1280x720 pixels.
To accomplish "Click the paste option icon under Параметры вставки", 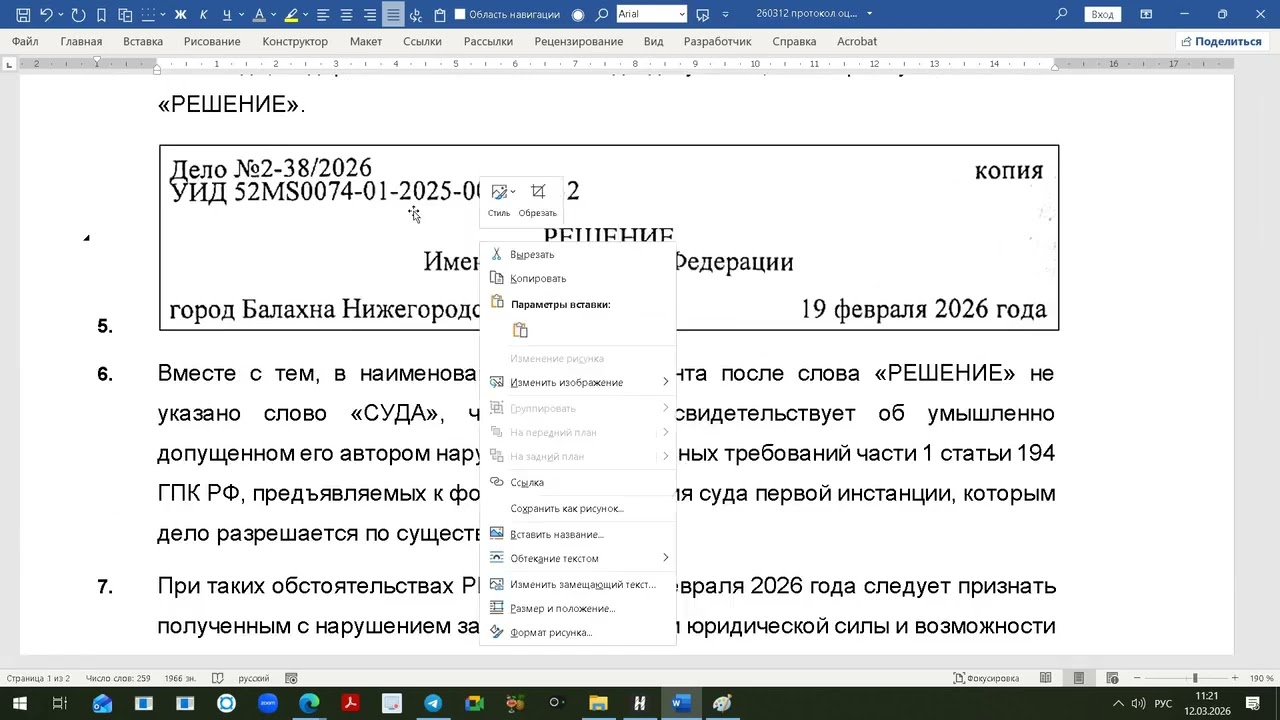I will [520, 330].
